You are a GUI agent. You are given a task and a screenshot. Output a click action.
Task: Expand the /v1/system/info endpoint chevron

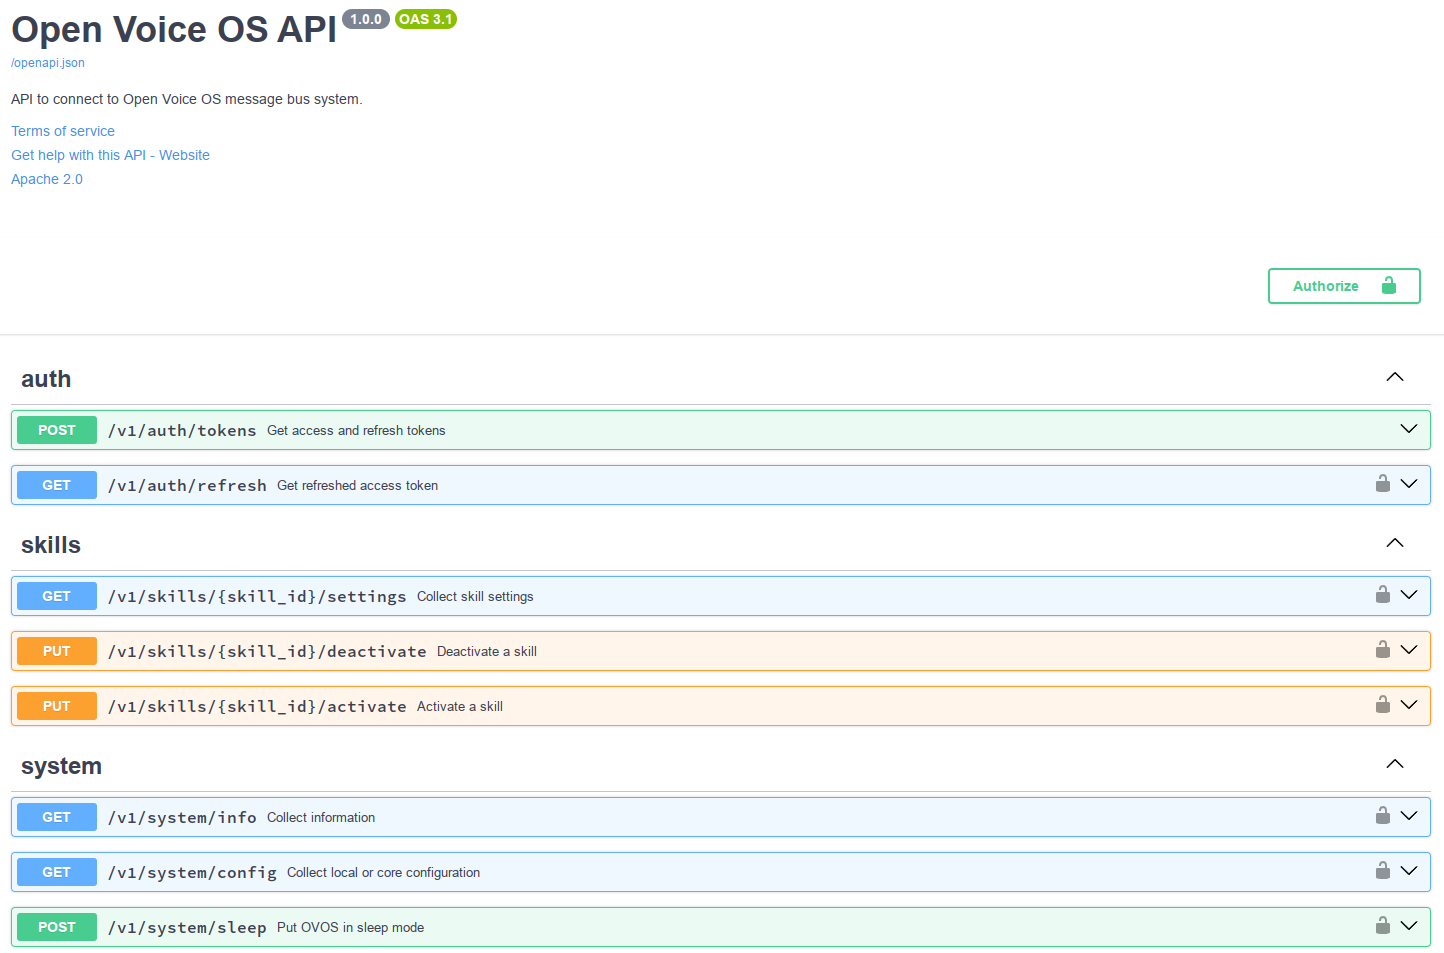(x=1409, y=816)
